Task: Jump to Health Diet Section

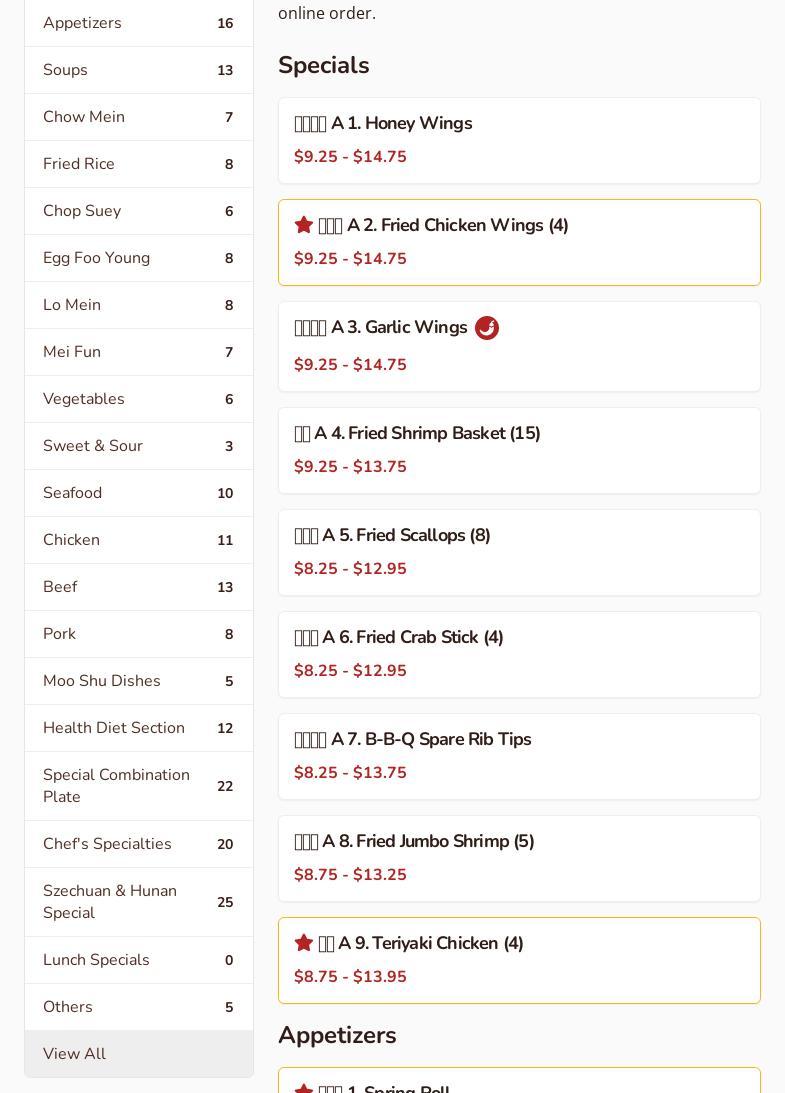Action: click(x=138, y=728)
